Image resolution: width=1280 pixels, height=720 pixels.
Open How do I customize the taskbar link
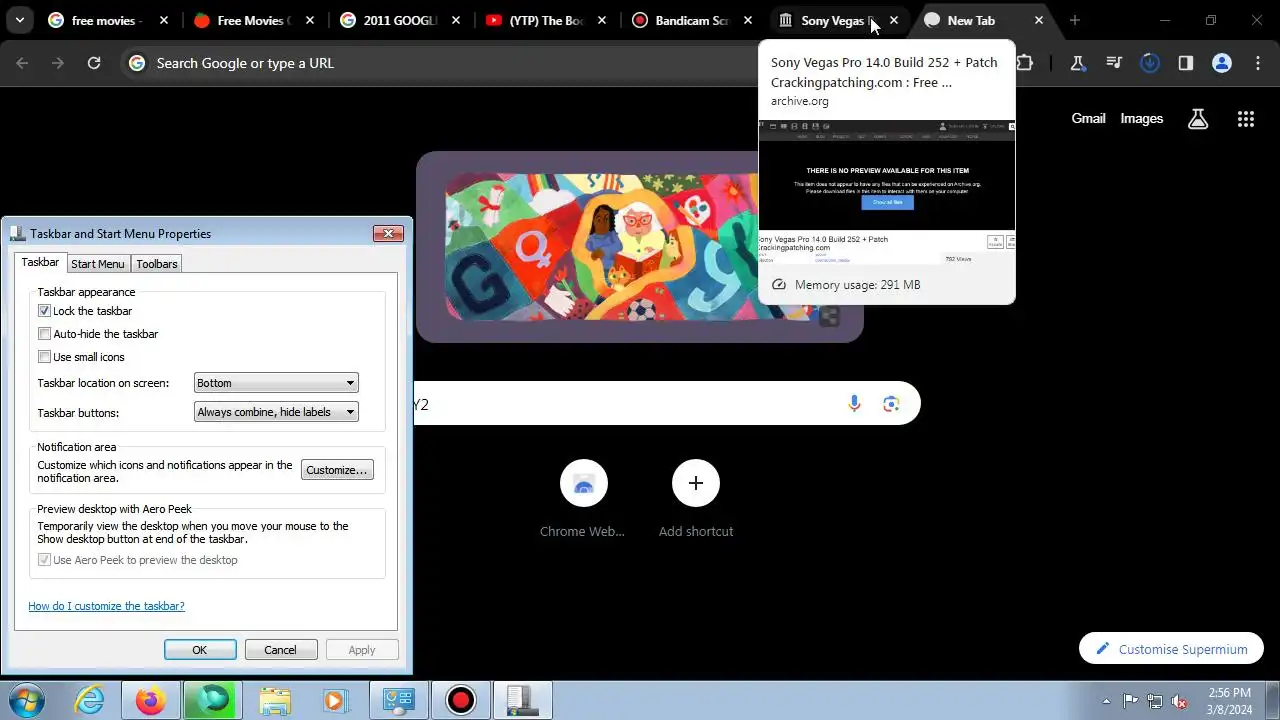point(106,606)
